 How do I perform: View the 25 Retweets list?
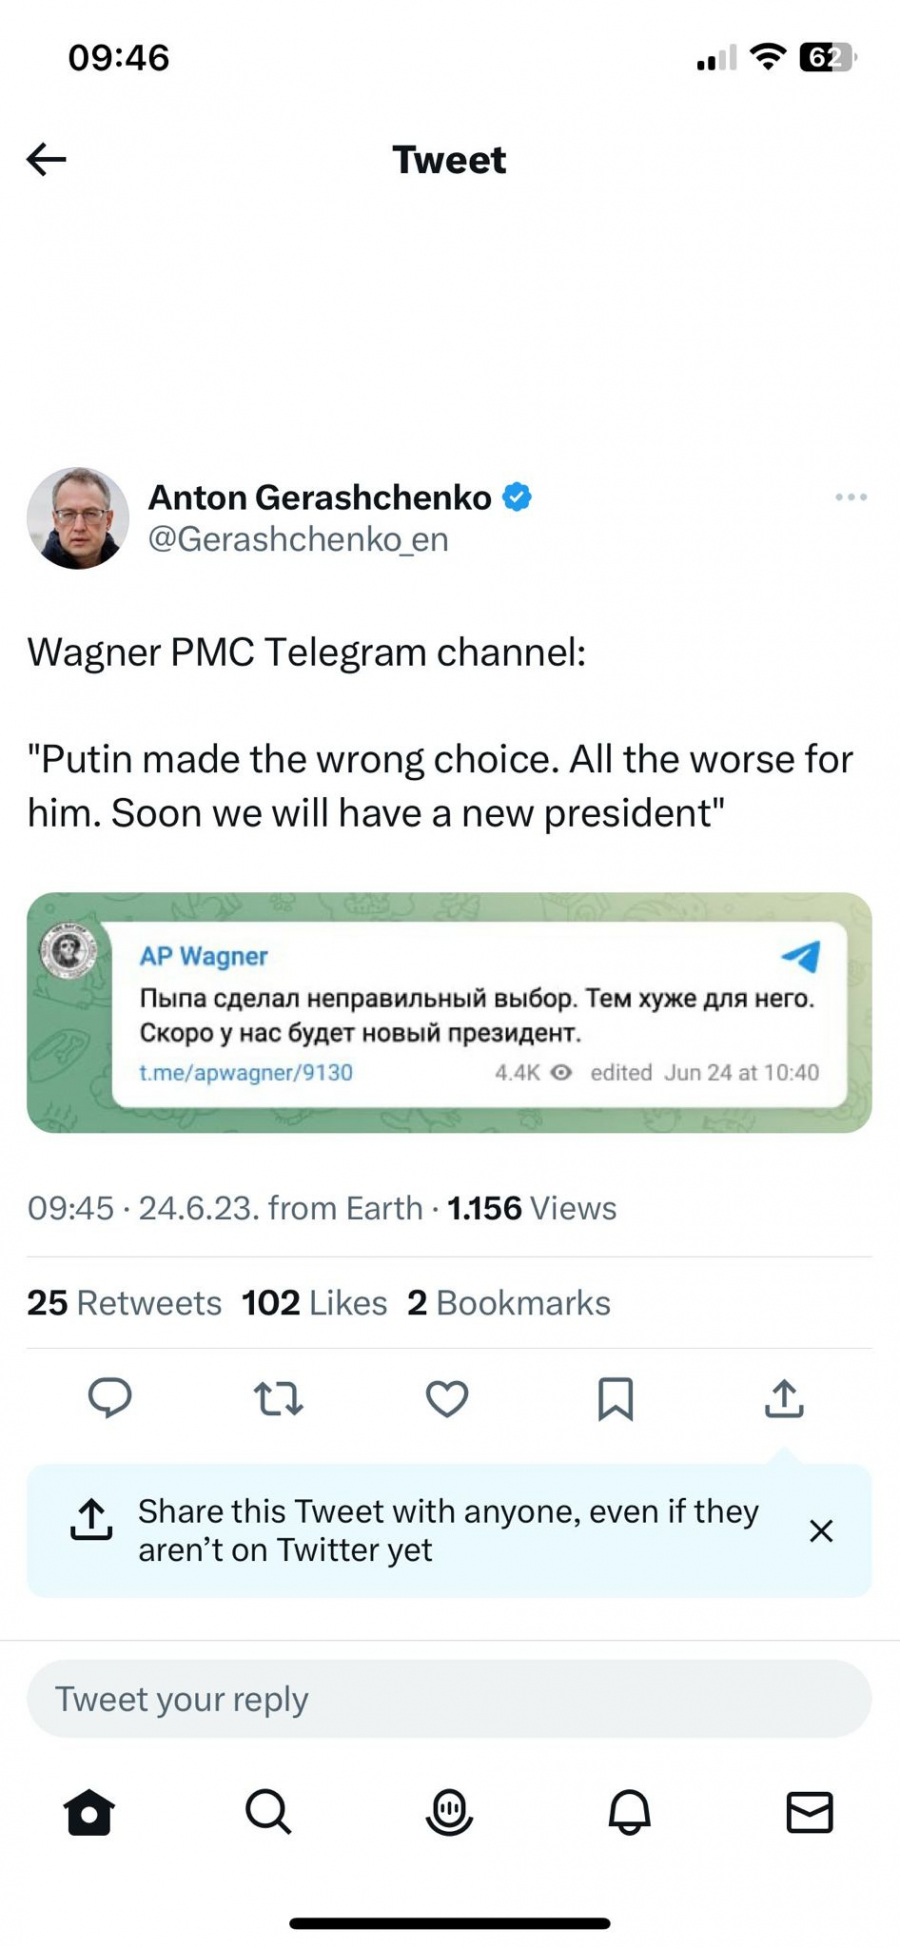point(124,1303)
